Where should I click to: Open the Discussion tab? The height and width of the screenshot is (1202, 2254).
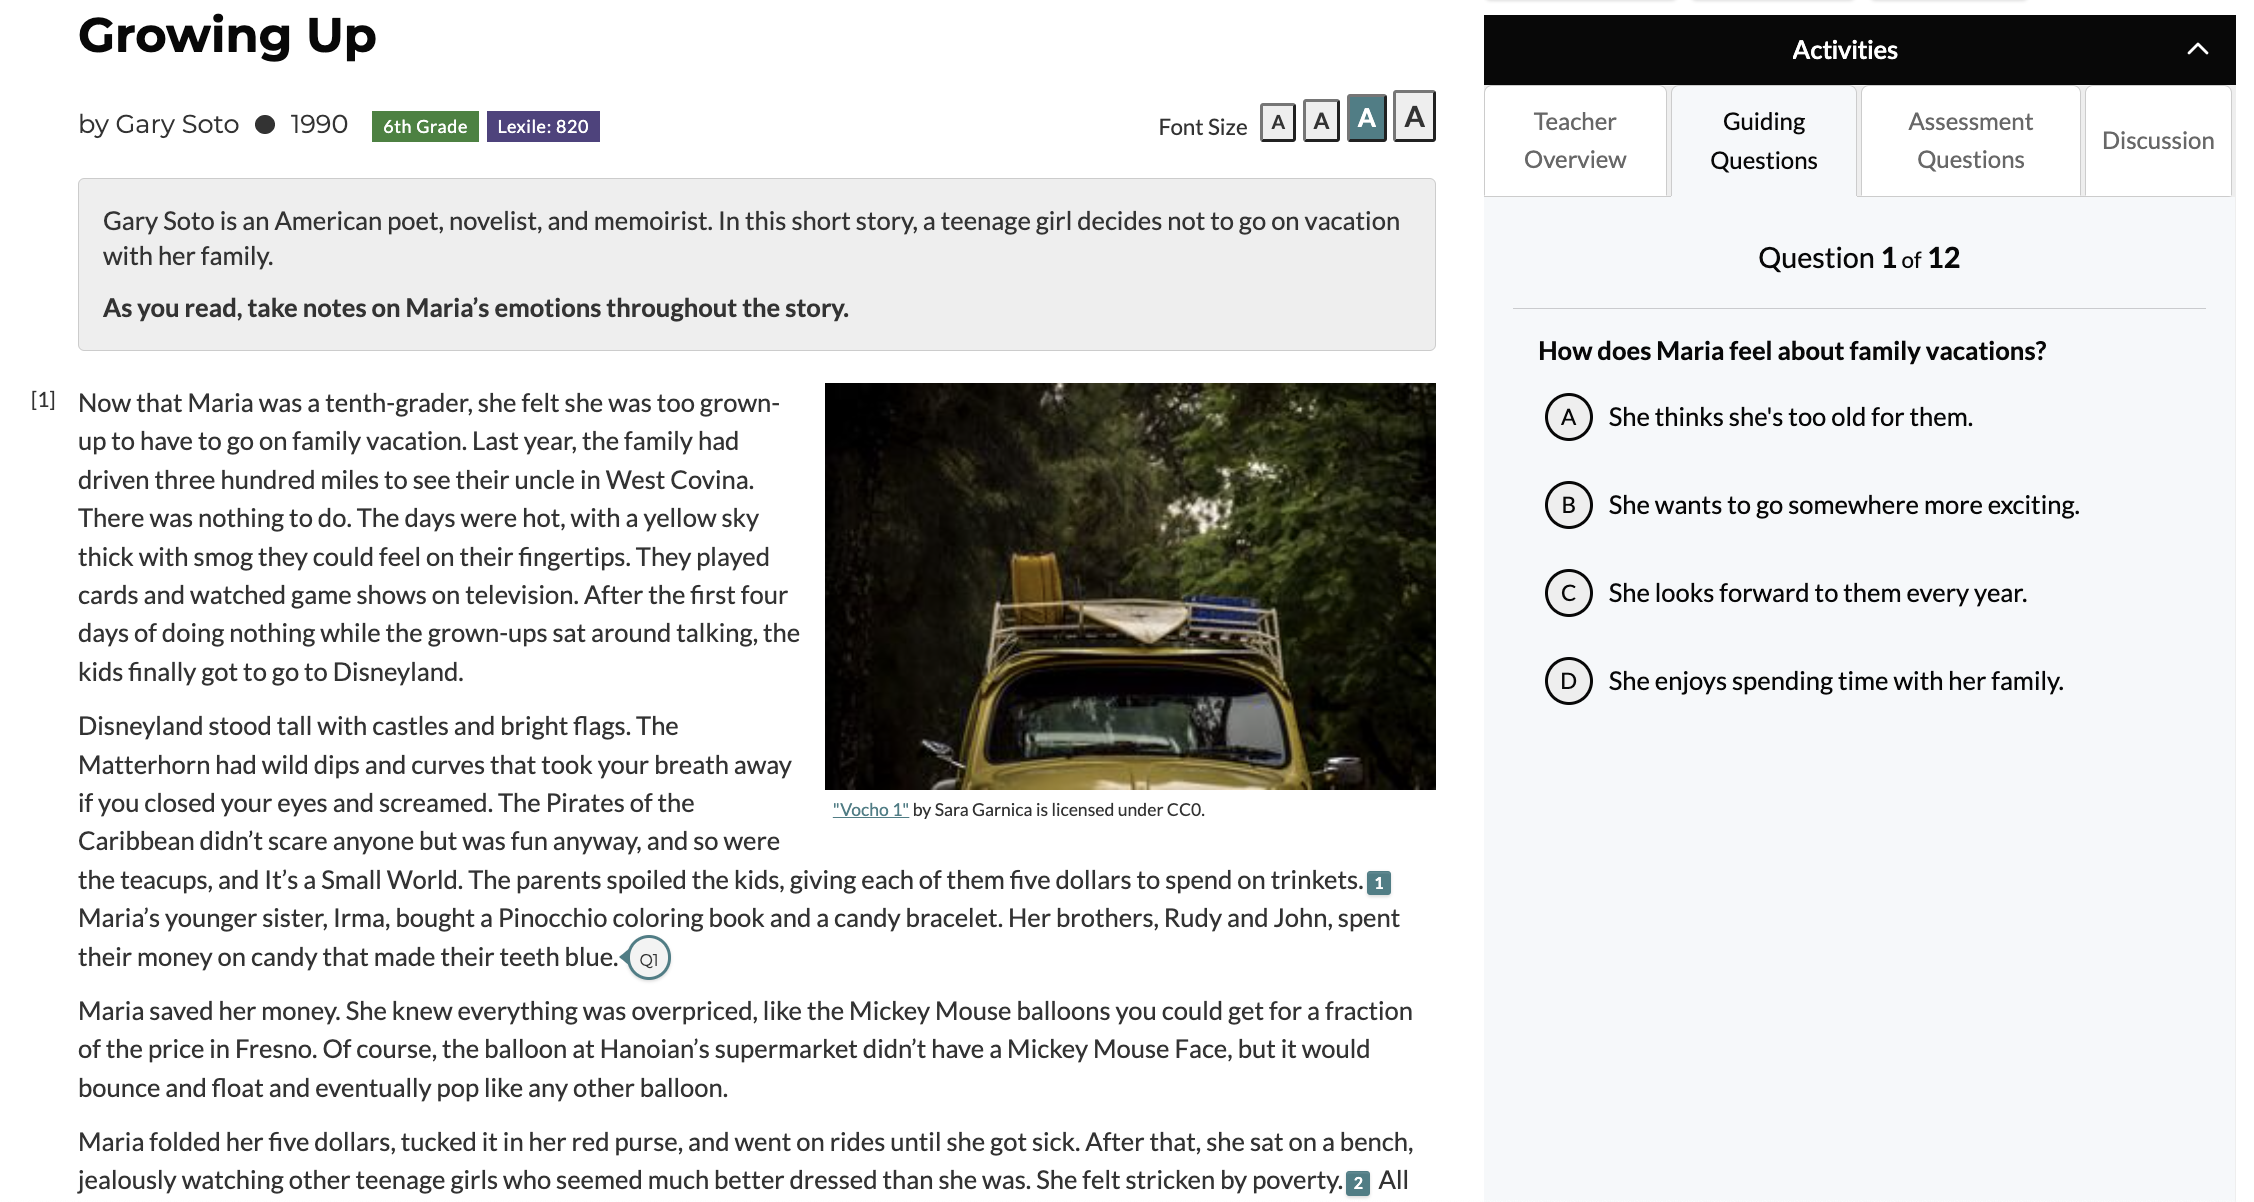[2158, 141]
